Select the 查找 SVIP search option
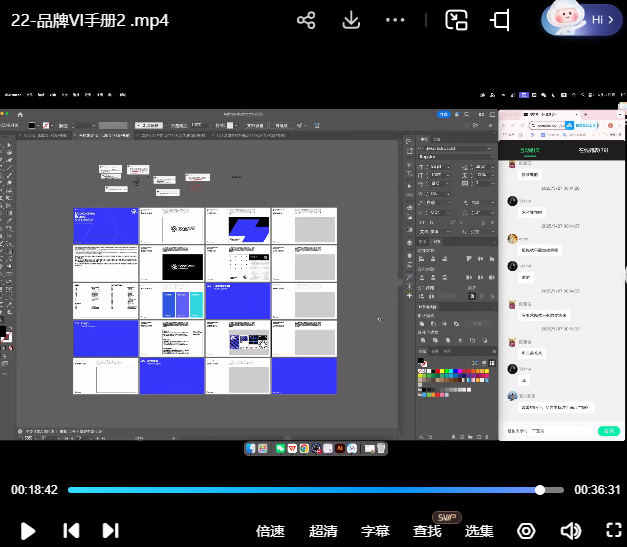Viewport: 627px width, 547px height. 428,531
